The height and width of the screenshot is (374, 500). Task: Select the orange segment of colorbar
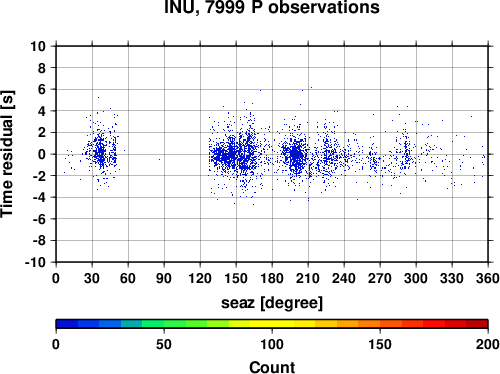369,324
